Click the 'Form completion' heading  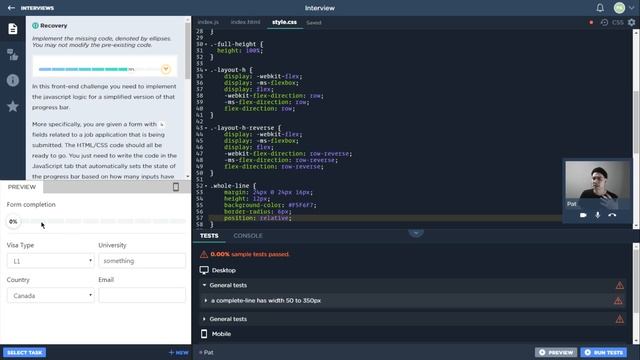point(31,204)
